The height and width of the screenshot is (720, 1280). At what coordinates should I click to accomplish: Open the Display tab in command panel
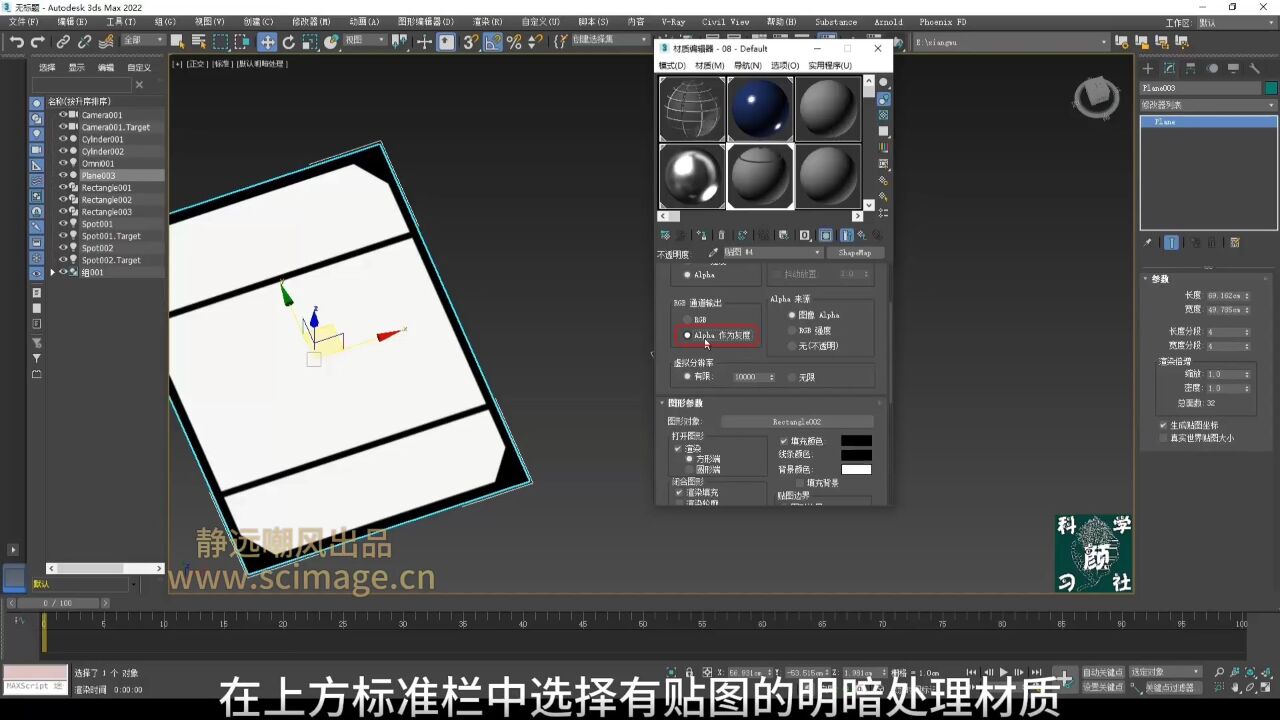(1233, 69)
